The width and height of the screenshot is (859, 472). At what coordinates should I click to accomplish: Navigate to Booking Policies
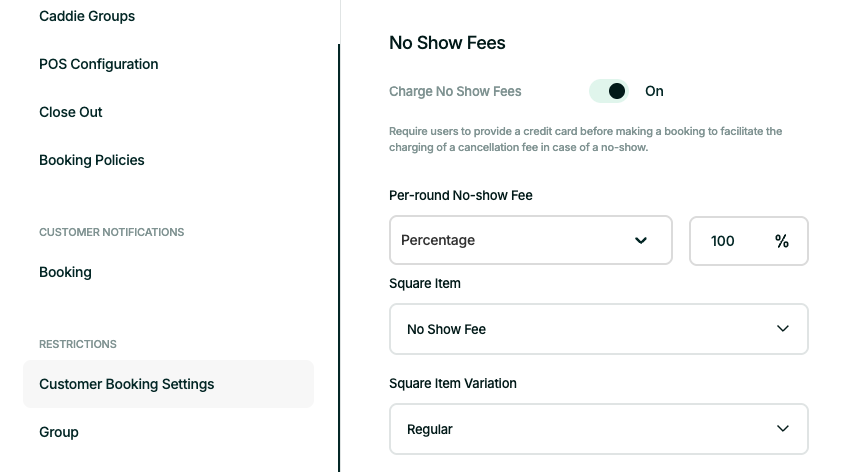click(92, 160)
